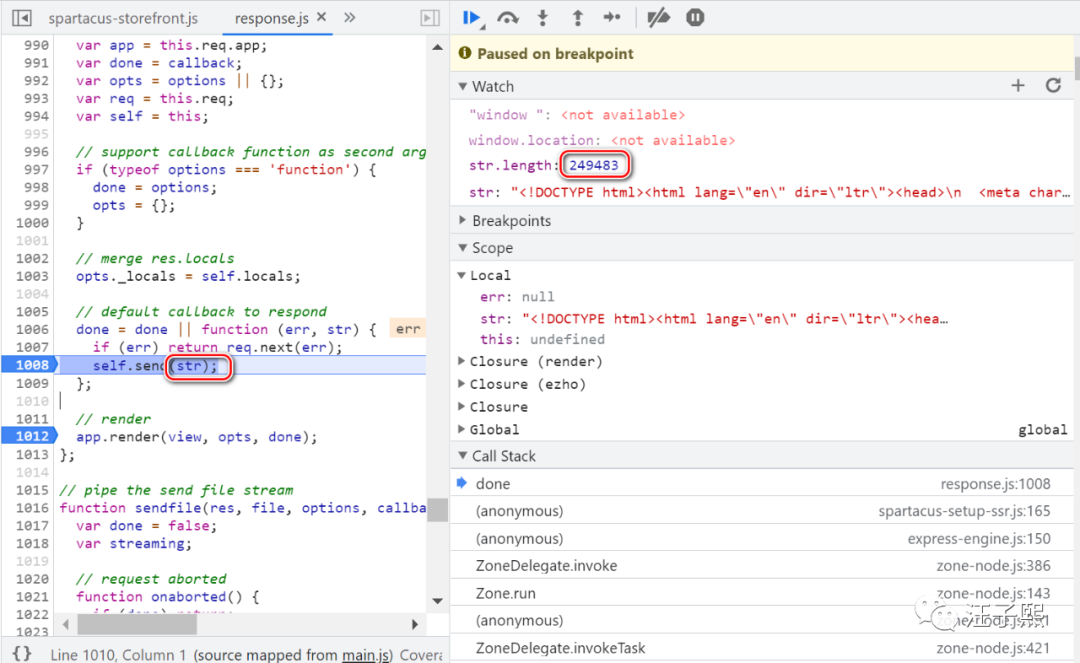The width and height of the screenshot is (1080, 663).
Task: Click the "window " watch expression
Action: (577, 115)
